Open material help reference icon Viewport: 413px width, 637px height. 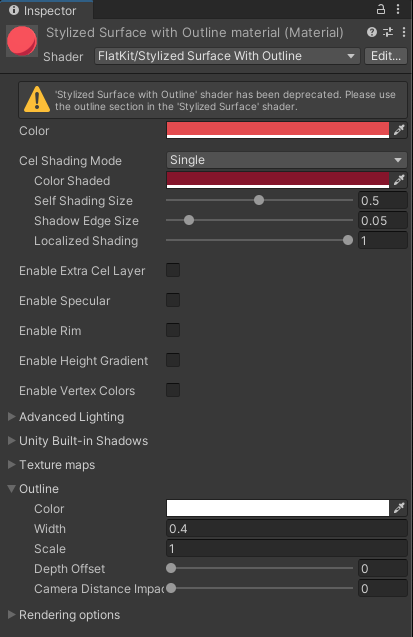(x=372, y=32)
